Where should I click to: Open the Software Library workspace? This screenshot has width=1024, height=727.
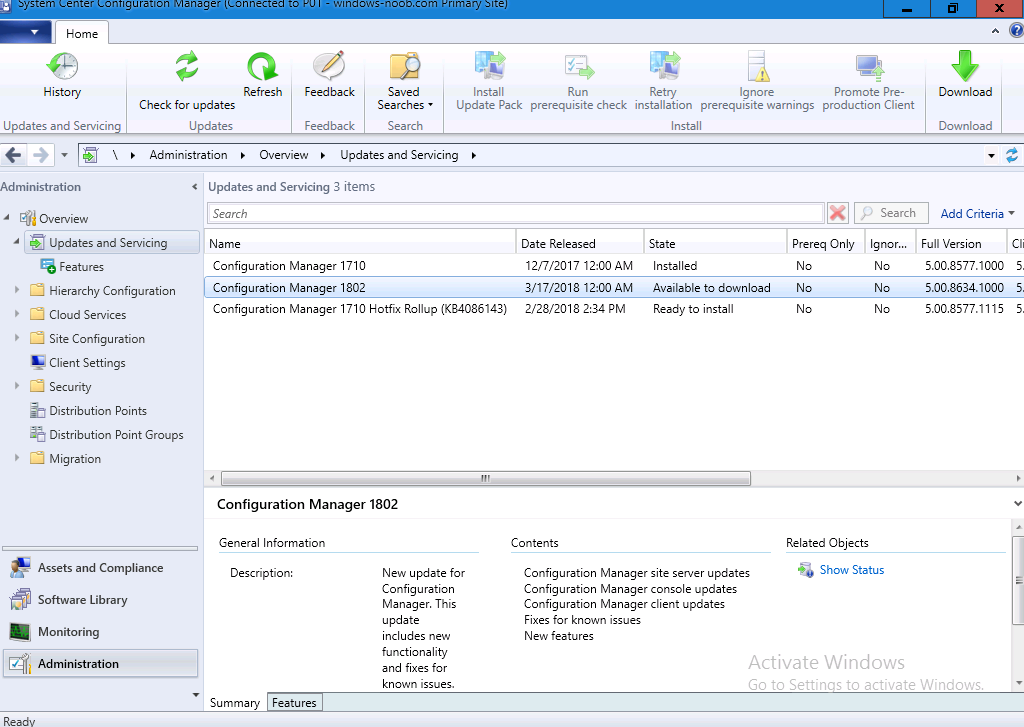pyautogui.click(x=101, y=600)
